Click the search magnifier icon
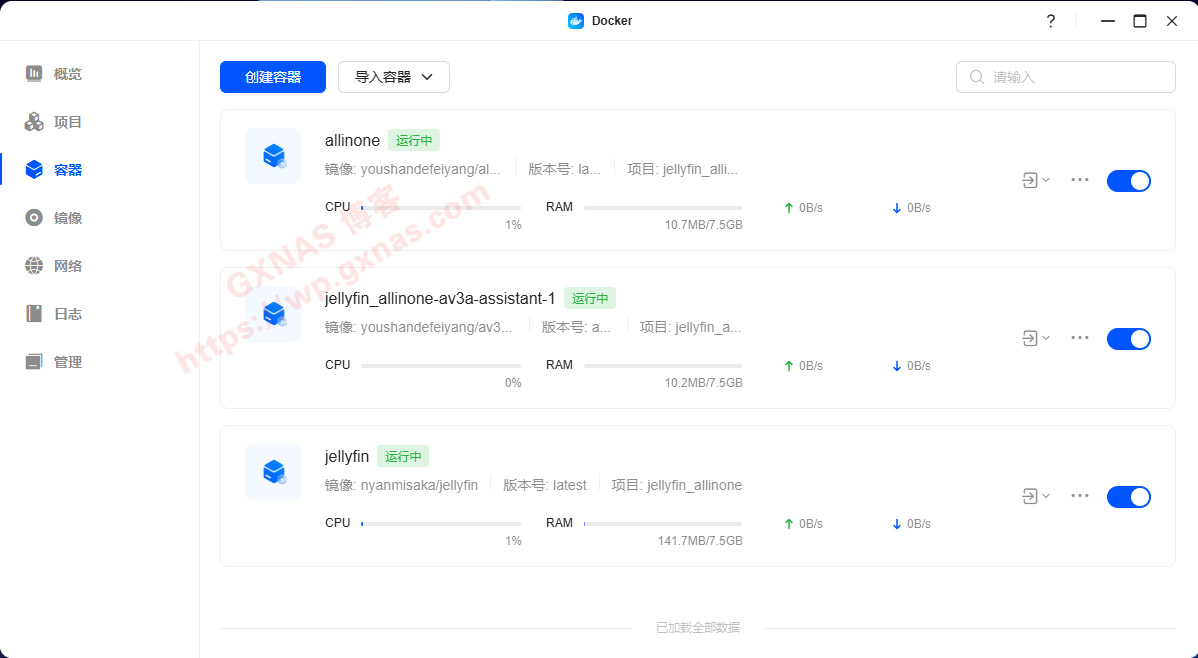Image resolution: width=1198 pixels, height=658 pixels. pyautogui.click(x=977, y=77)
